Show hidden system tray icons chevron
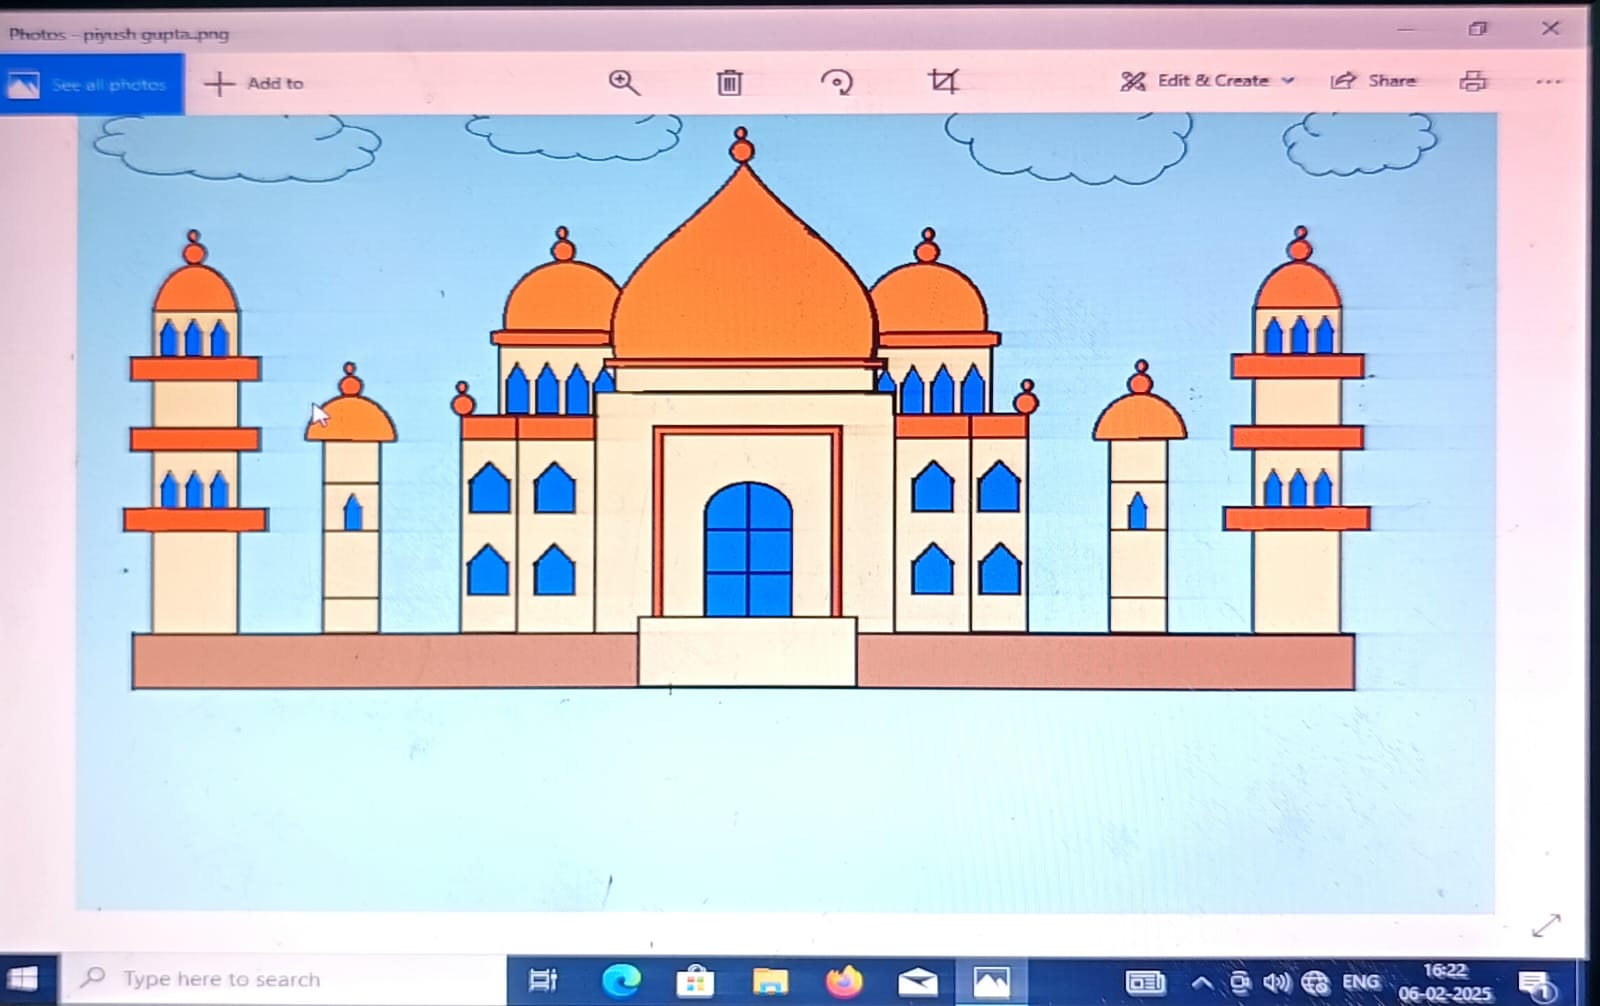The height and width of the screenshot is (1006, 1600). point(1201,983)
